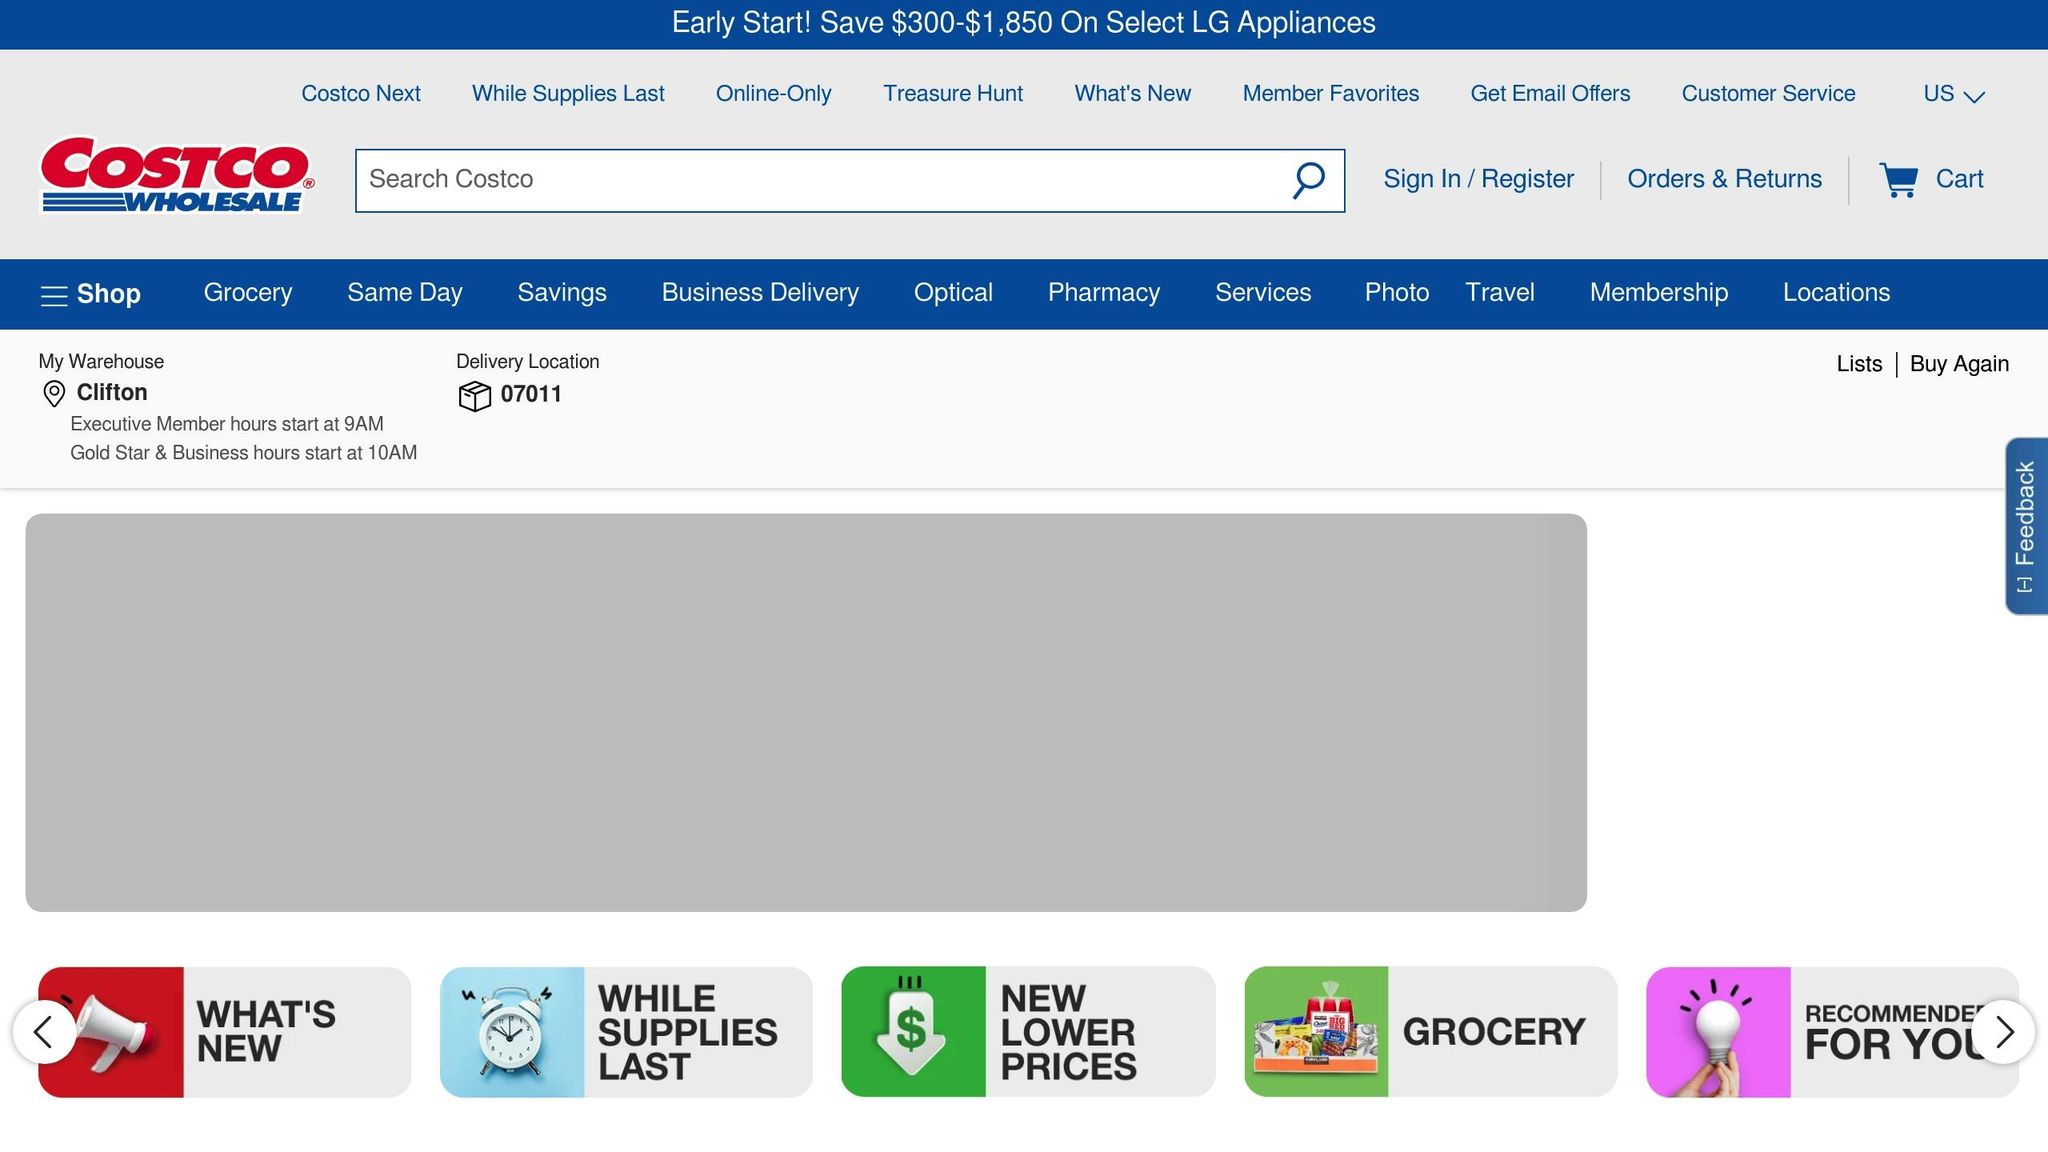Open the Photo menu item
Image resolution: width=2048 pixels, height=1152 pixels.
tap(1397, 293)
